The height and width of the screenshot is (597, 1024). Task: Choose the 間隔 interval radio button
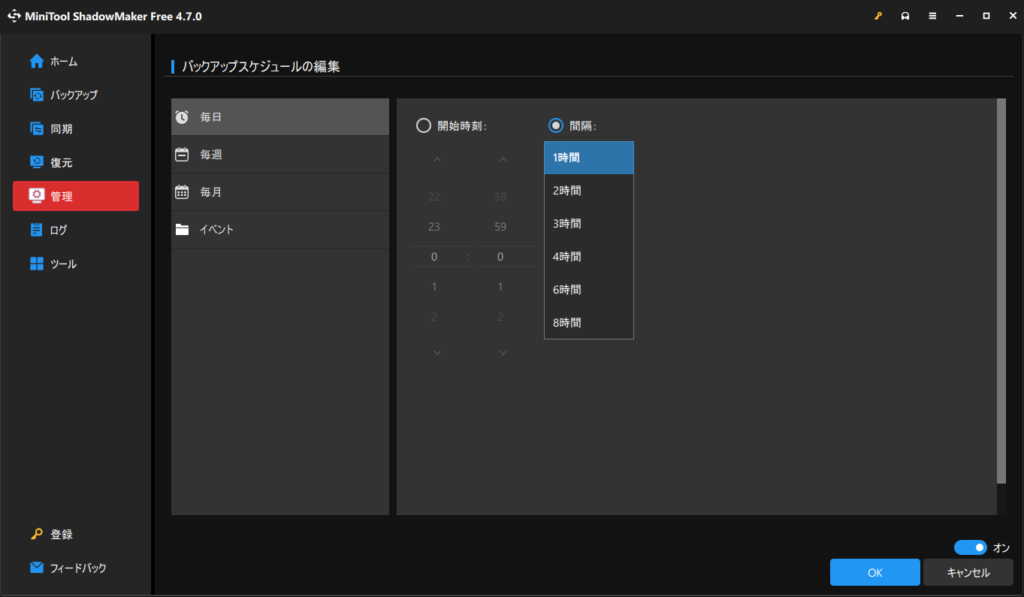click(x=556, y=125)
